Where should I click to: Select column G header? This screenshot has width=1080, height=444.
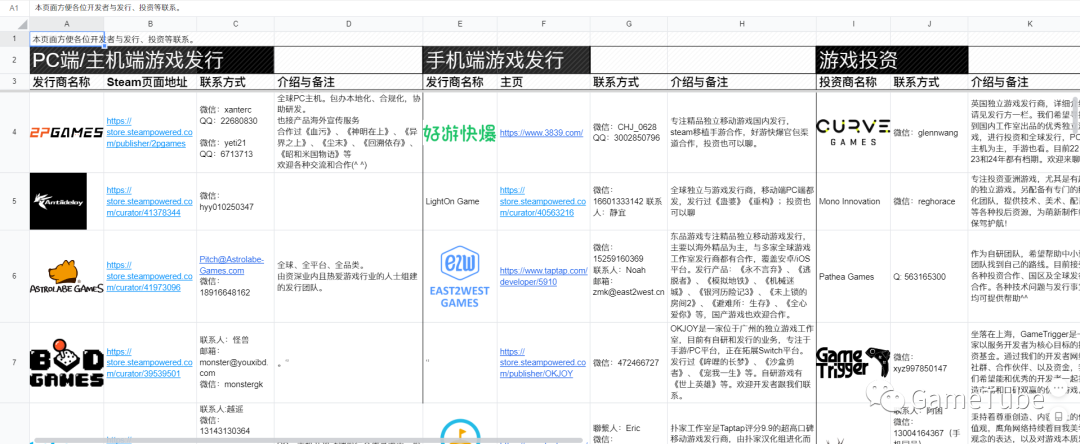[x=629, y=24]
